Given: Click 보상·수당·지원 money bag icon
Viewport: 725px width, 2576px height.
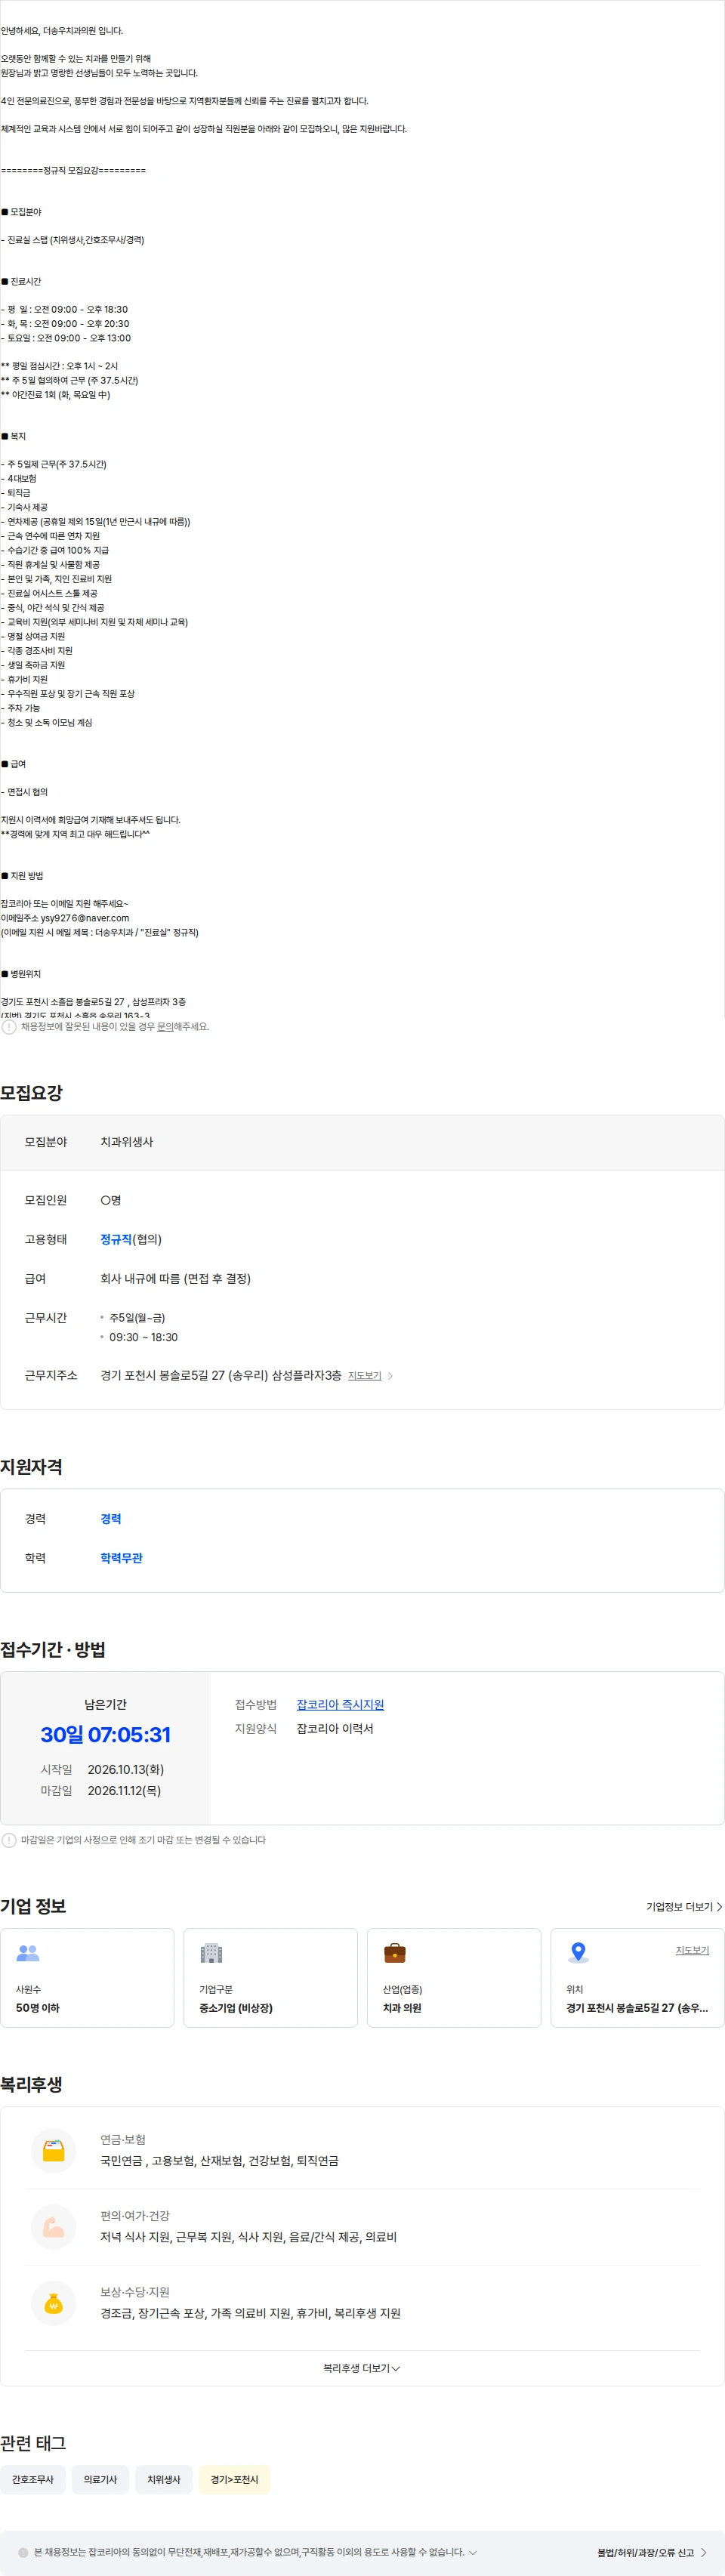Looking at the screenshot, I should click(x=54, y=2303).
